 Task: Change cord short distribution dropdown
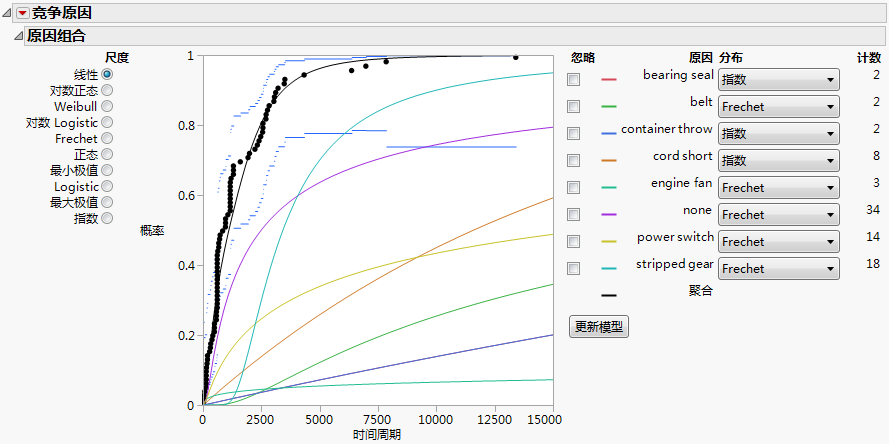[778, 160]
